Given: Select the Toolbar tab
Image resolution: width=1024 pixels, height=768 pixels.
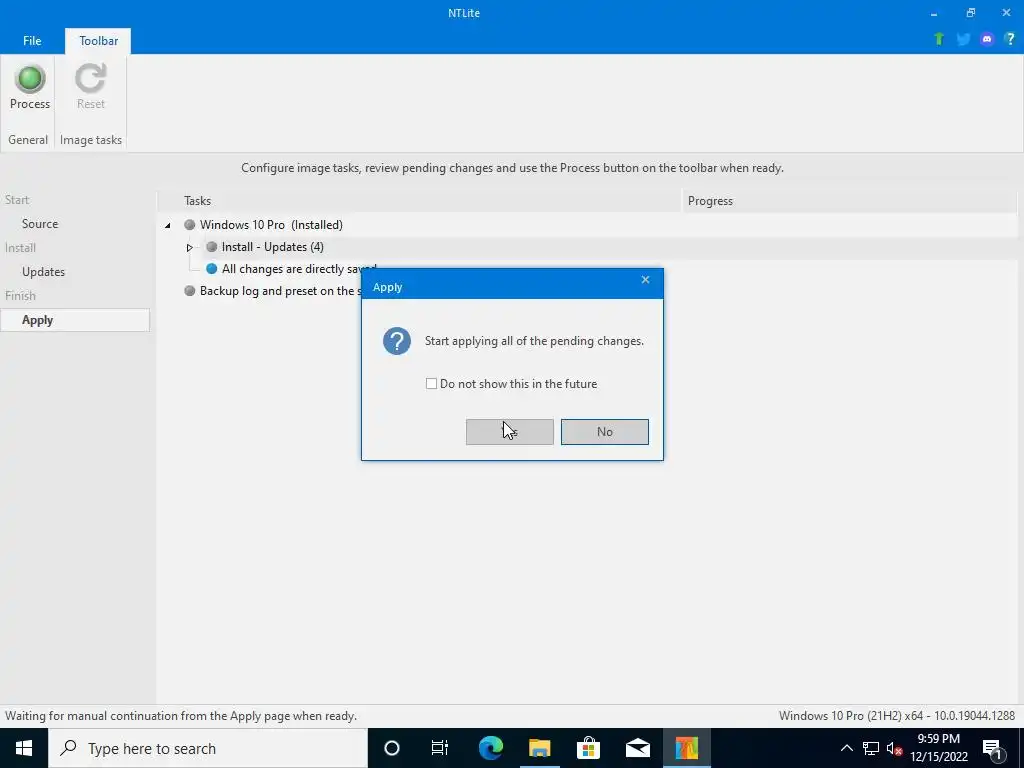Looking at the screenshot, I should tap(99, 40).
